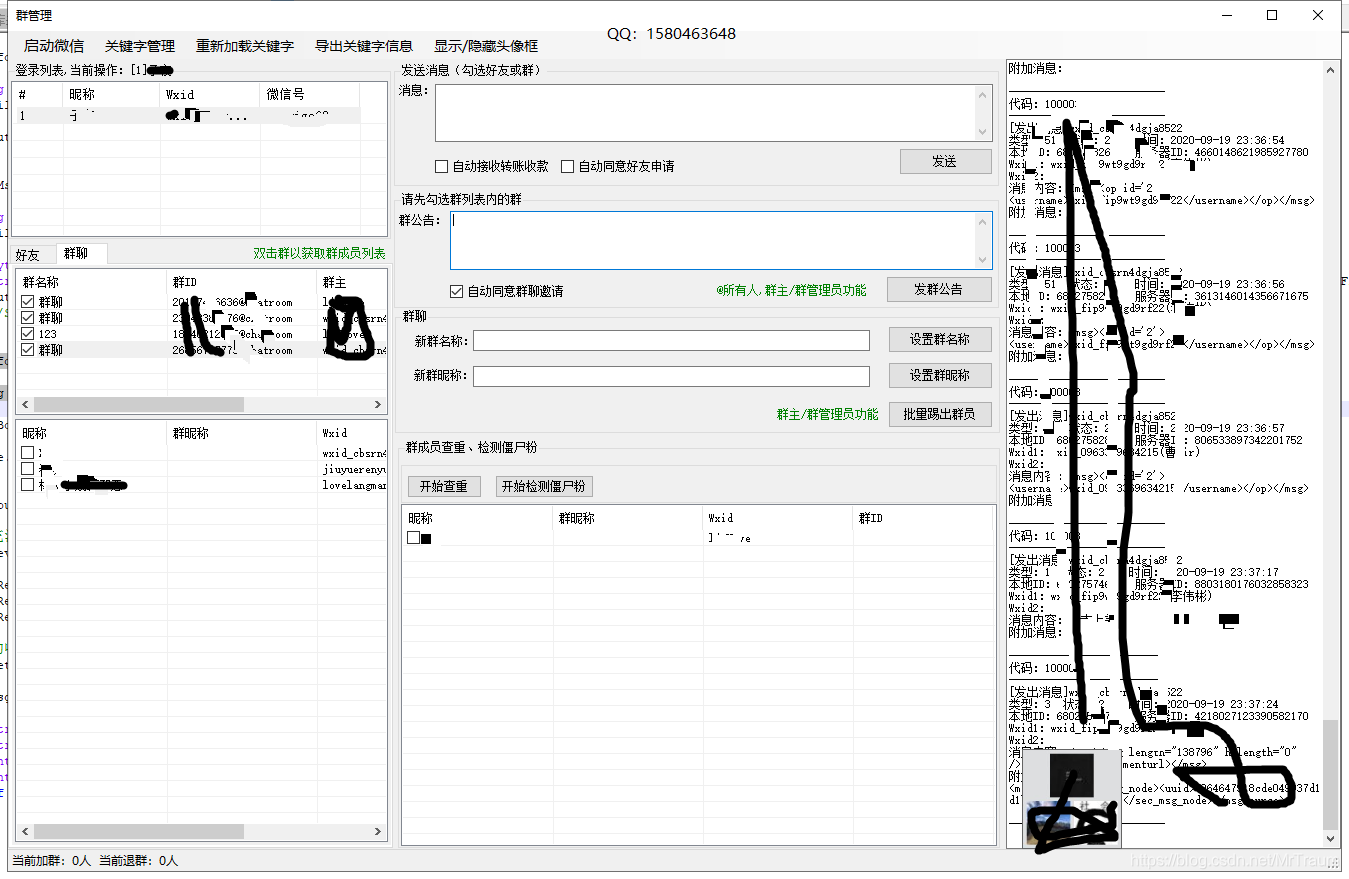Click the log panel scroll-up arrow

coord(1329,70)
